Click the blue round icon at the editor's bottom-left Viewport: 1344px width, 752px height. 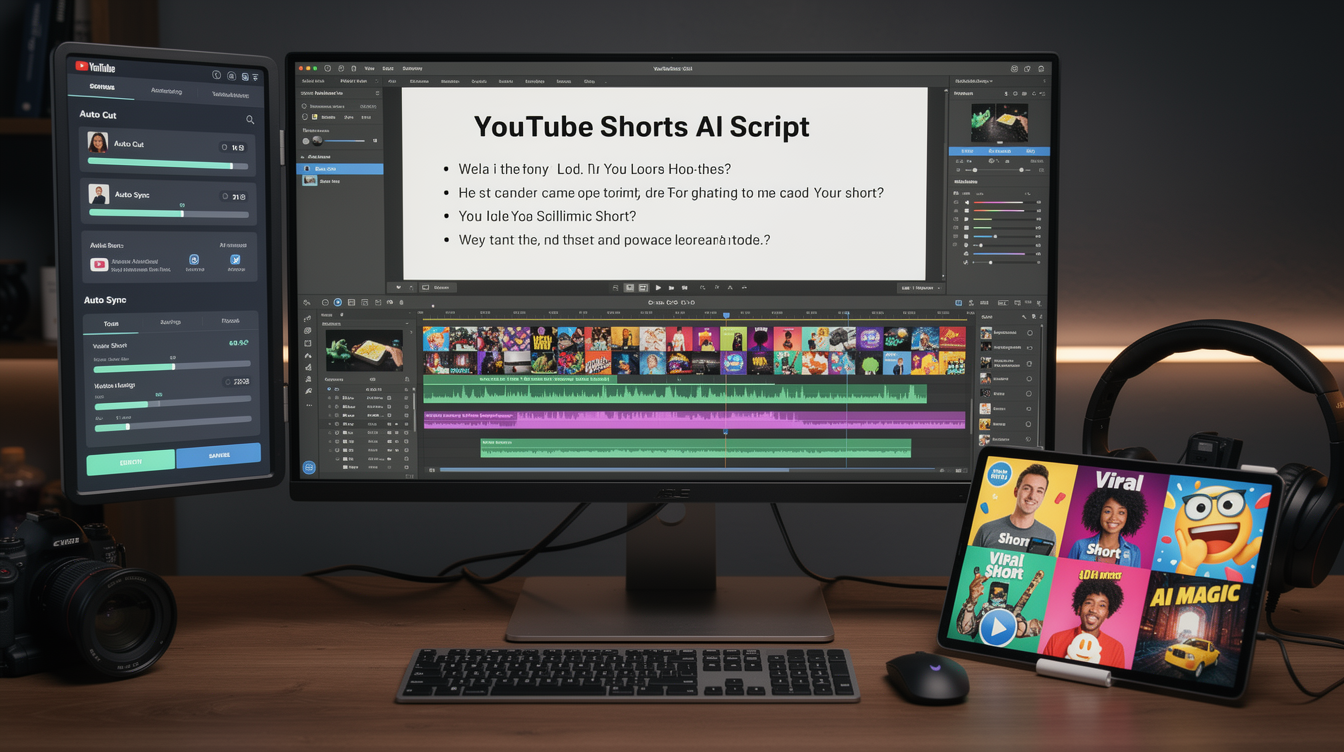pos(309,467)
